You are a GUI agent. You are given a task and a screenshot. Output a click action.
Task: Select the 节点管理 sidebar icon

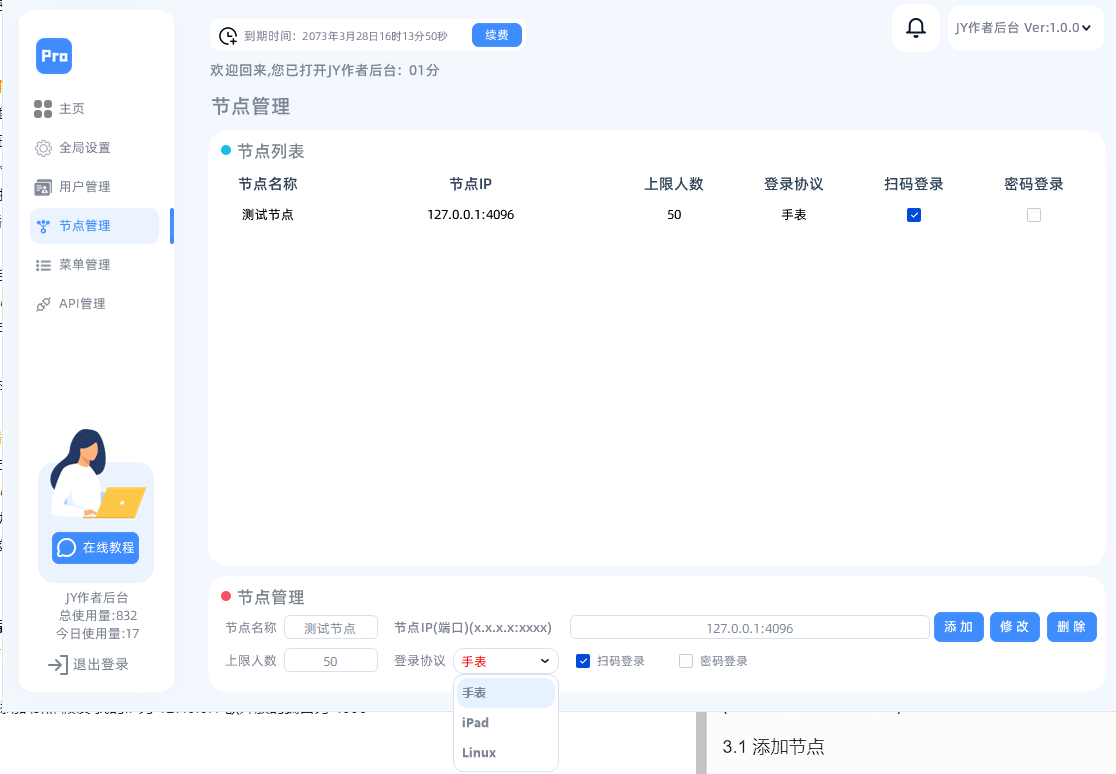(x=42, y=226)
